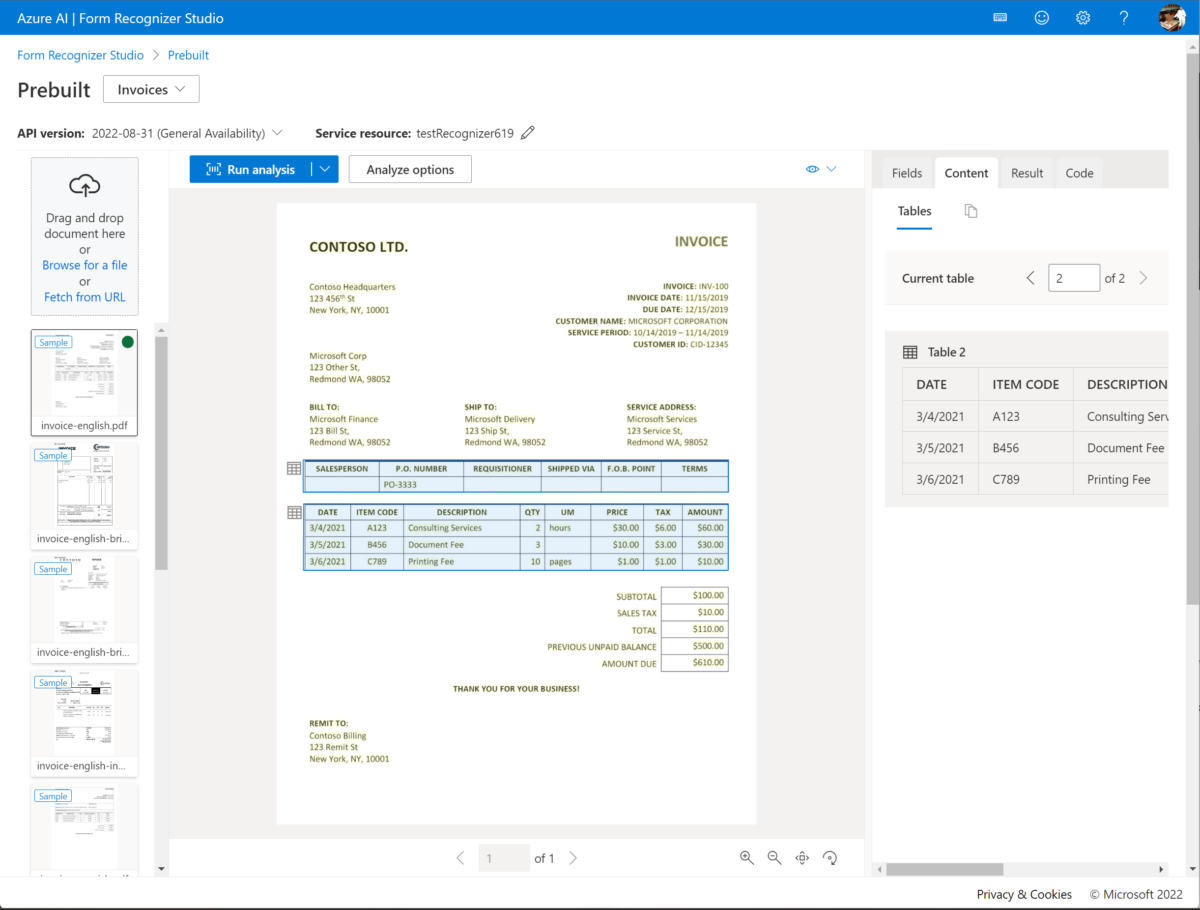Open the Fetch from URL link
The image size is (1200, 910).
click(84, 296)
